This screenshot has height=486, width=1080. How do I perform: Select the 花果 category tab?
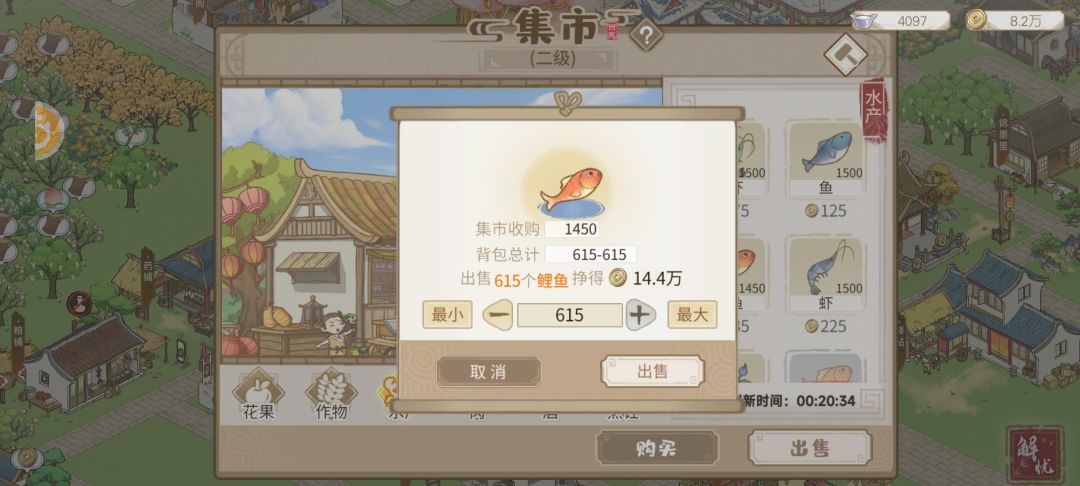(x=258, y=396)
